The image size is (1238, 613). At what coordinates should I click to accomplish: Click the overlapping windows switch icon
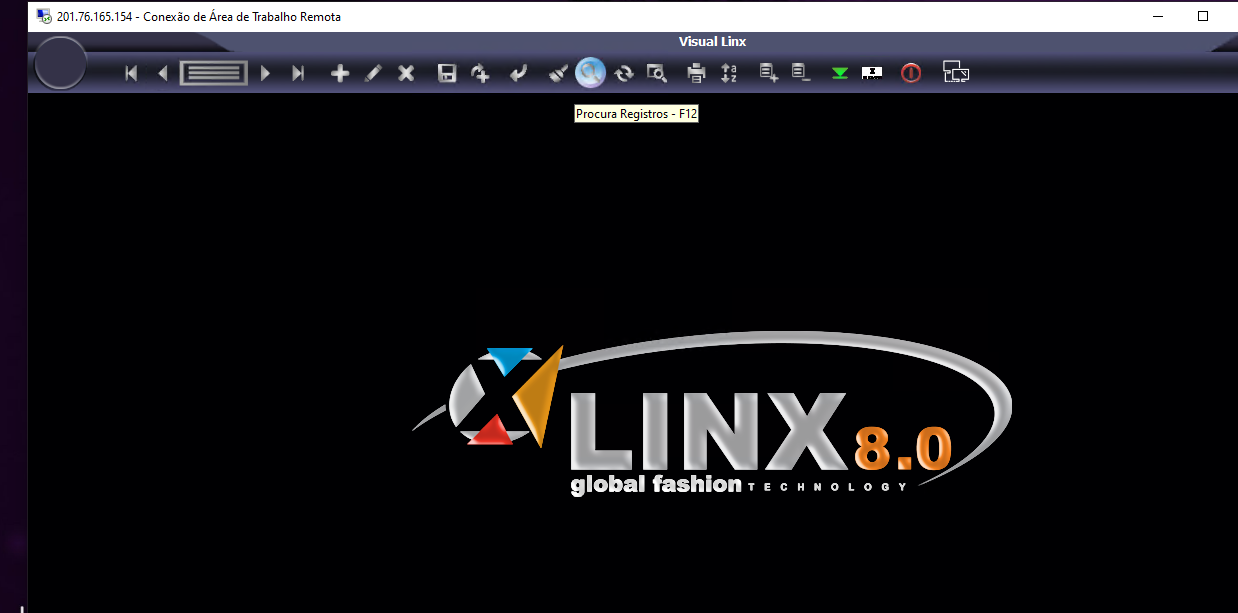[956, 72]
